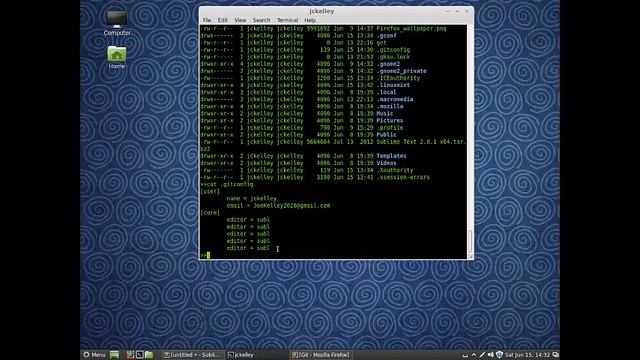Viewport: 640px width, 360px height.
Task: Open file manager from the panel launcher
Action: coord(149,355)
